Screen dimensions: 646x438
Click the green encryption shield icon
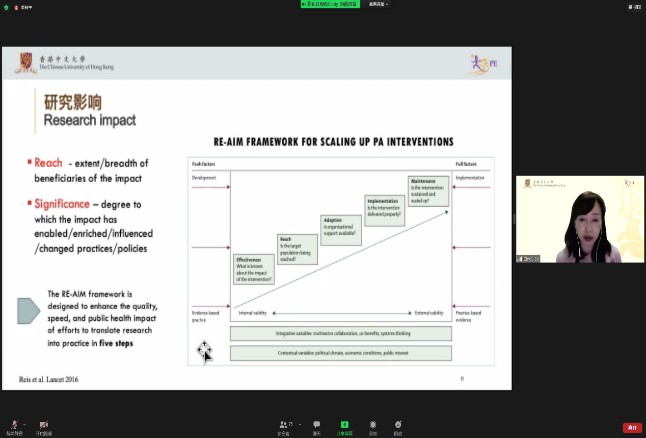tap(6, 4)
